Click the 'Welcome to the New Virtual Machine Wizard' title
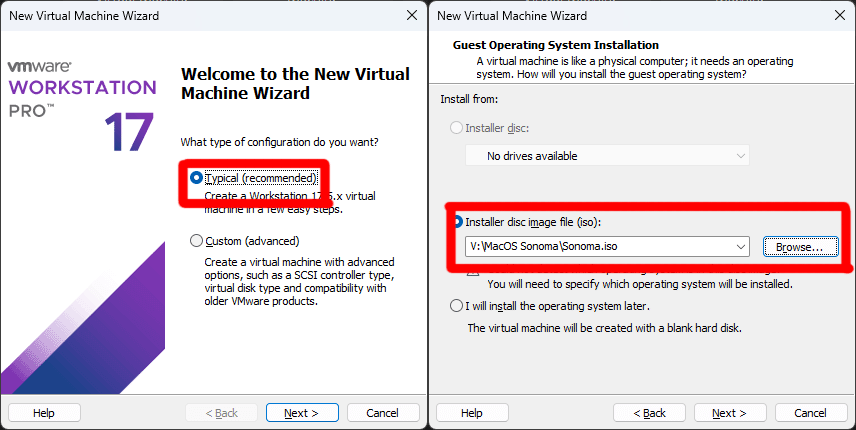Image resolution: width=856 pixels, height=430 pixels. point(295,83)
